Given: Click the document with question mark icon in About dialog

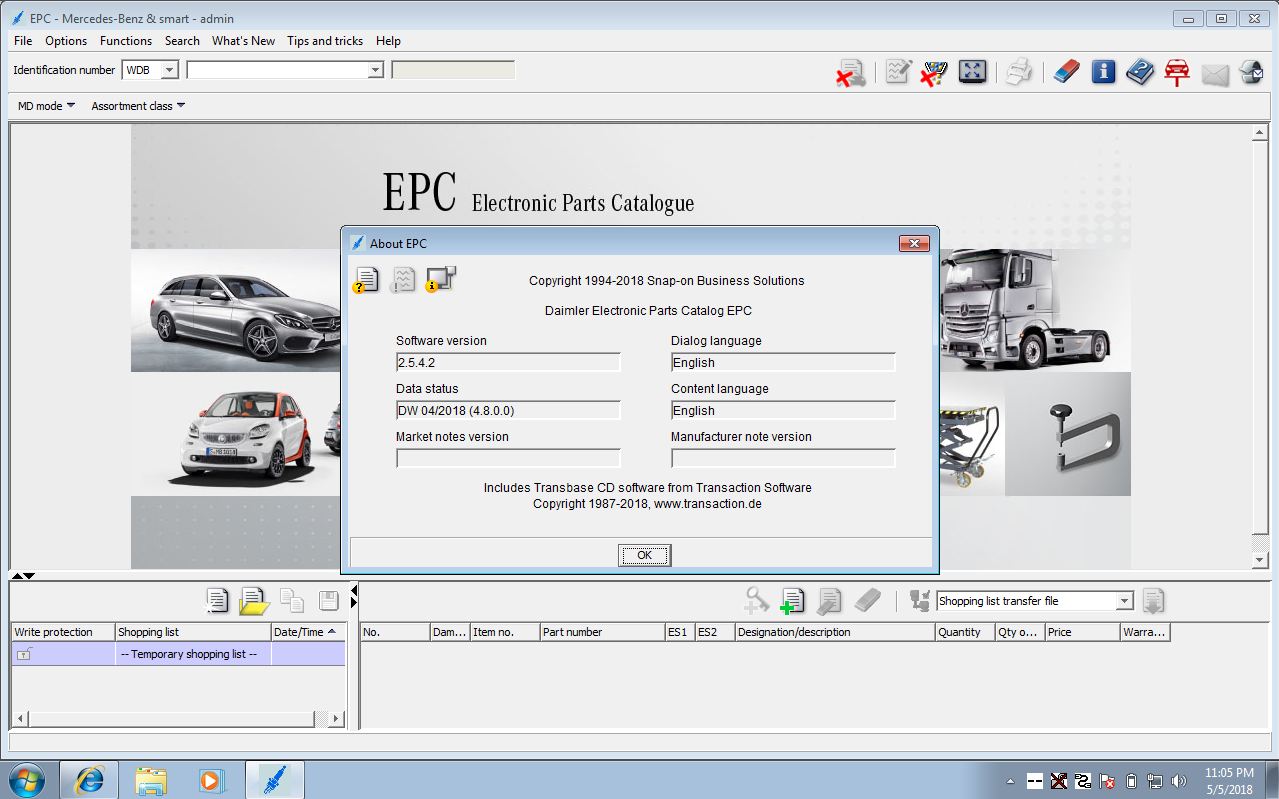Looking at the screenshot, I should tap(366, 279).
